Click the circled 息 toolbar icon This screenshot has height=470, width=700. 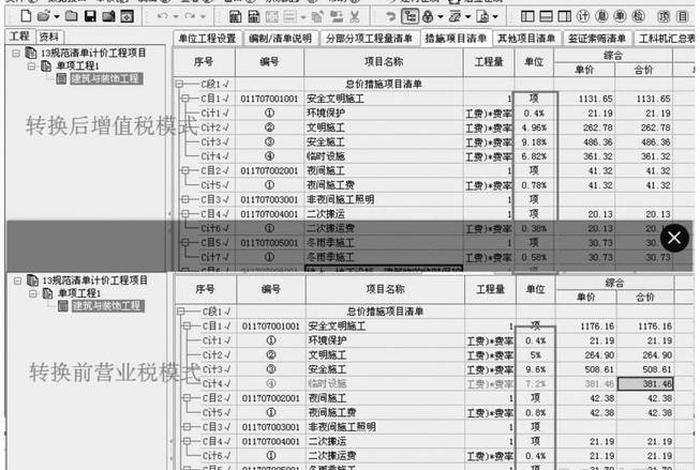pyautogui.click(x=602, y=17)
